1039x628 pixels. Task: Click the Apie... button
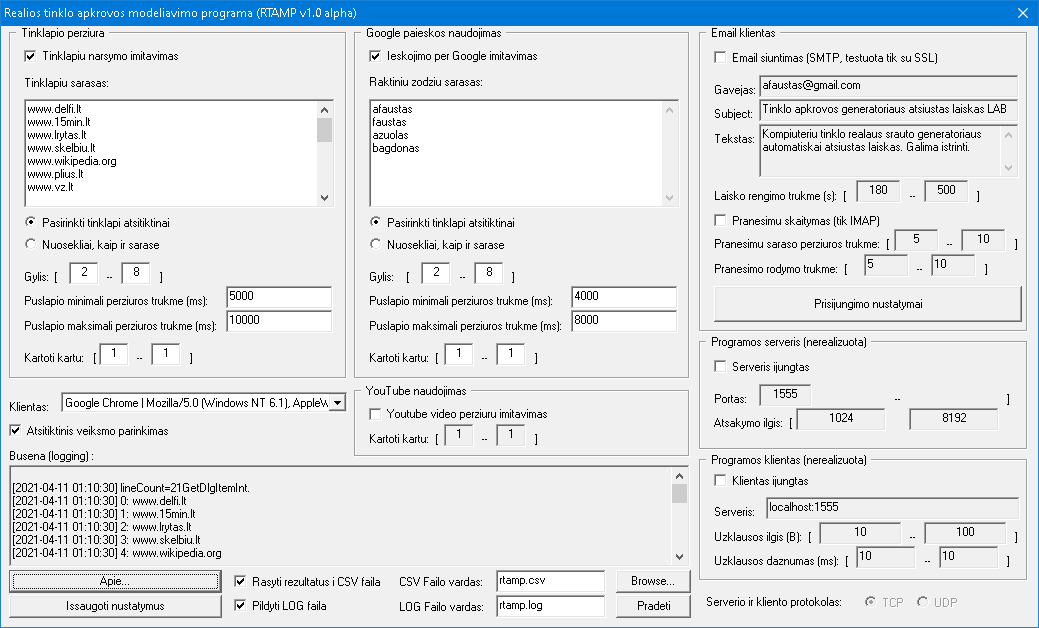[115, 581]
